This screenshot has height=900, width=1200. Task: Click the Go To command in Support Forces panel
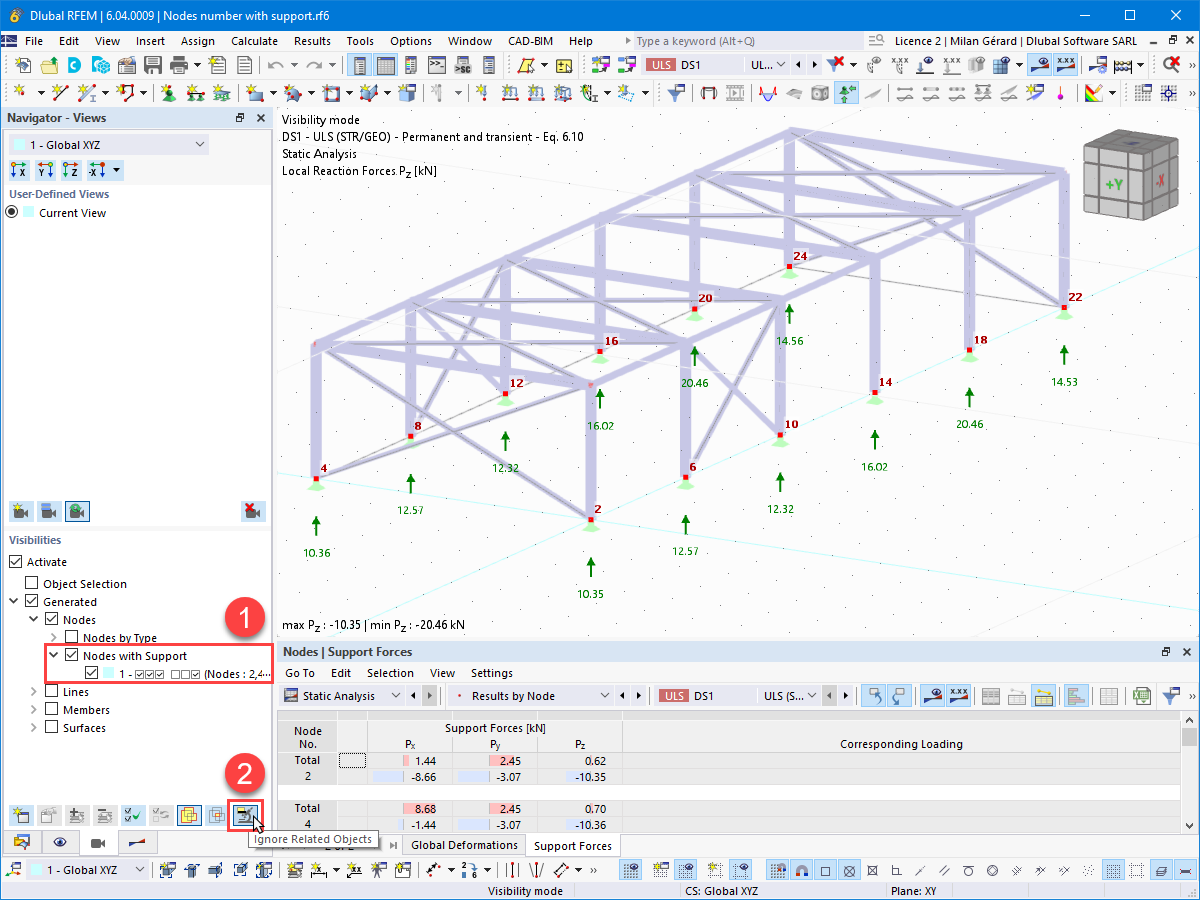click(x=300, y=673)
